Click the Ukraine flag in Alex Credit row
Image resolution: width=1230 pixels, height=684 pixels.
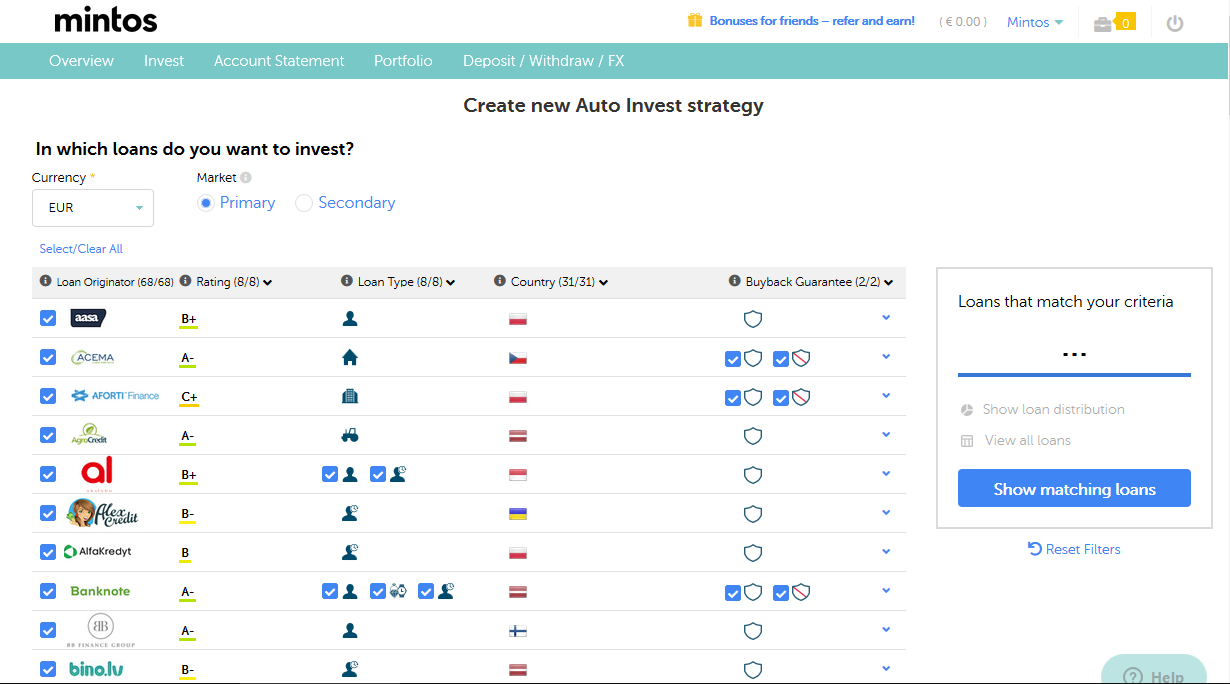[518, 514]
